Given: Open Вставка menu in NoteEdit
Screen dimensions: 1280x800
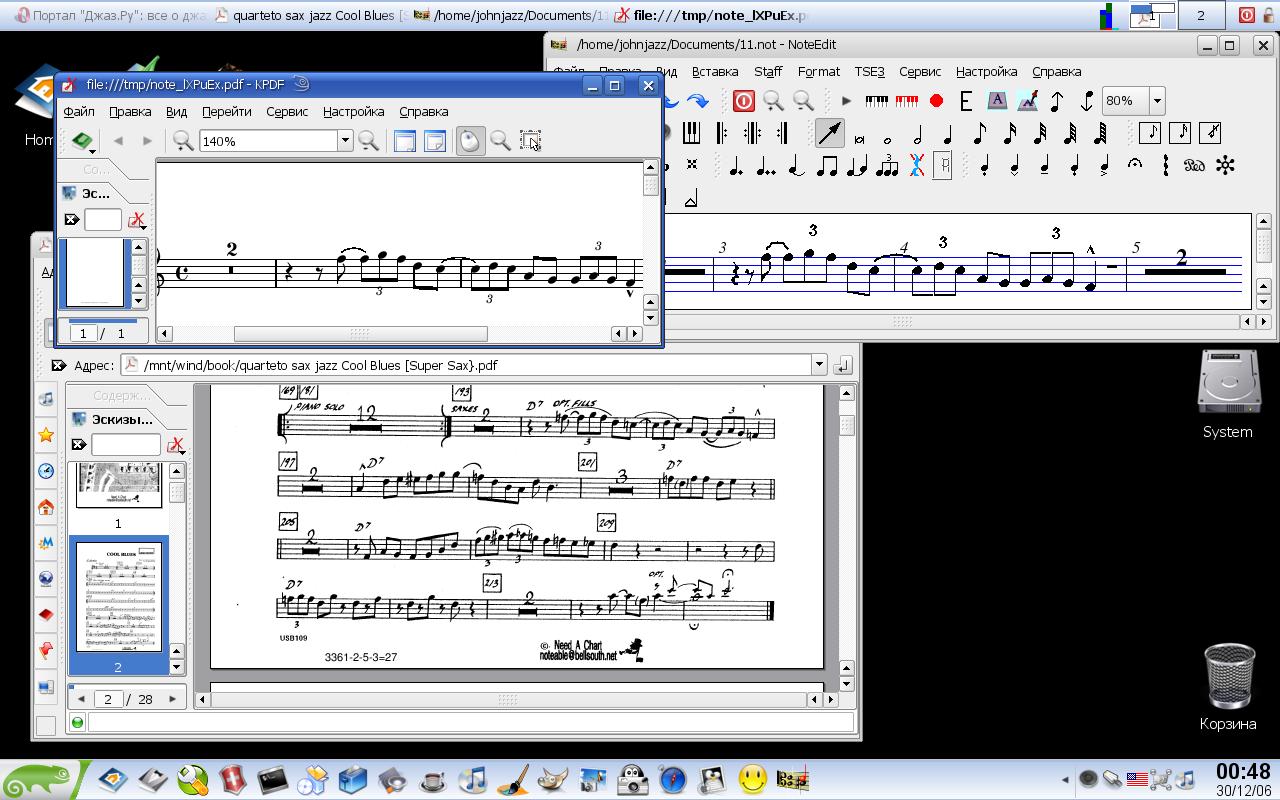Looking at the screenshot, I should tap(715, 71).
